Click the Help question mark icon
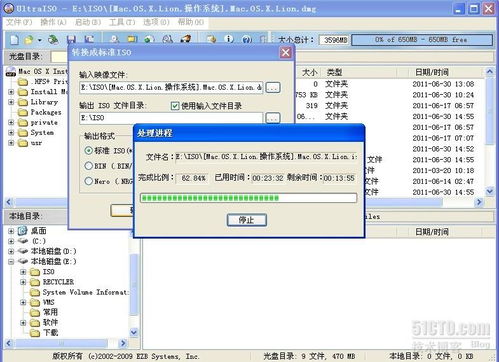Viewport: 499px width, 362px height. point(247,40)
